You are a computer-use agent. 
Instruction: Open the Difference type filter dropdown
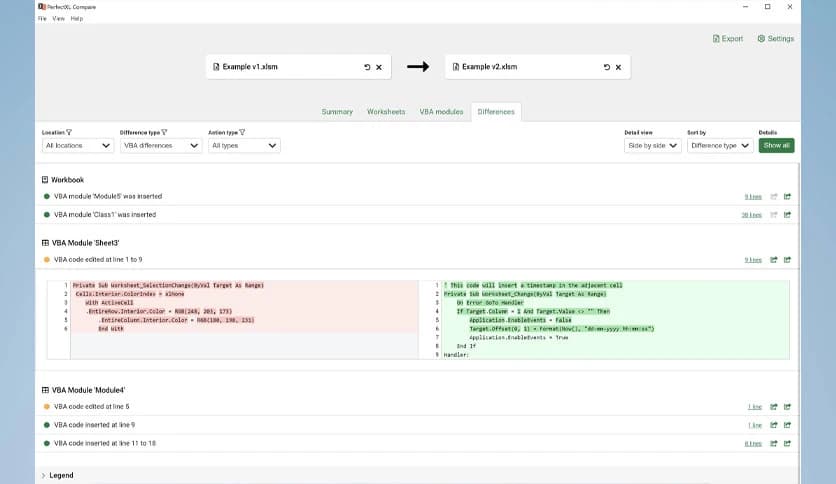(x=161, y=146)
